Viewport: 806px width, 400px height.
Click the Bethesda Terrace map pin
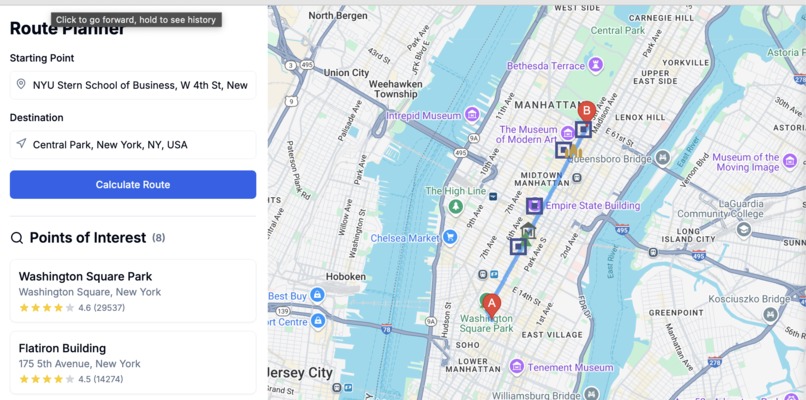click(x=596, y=65)
